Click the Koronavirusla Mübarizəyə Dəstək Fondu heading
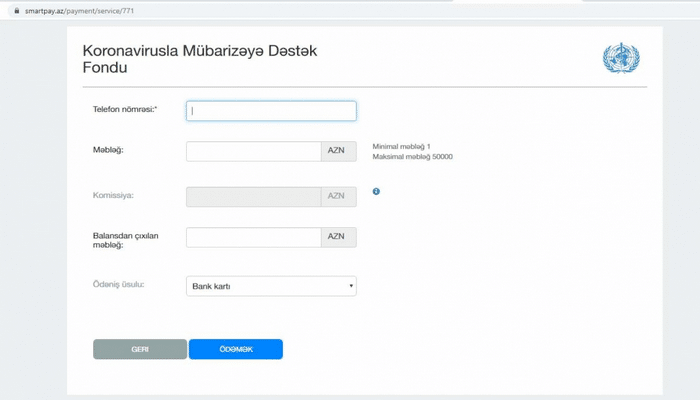This screenshot has width=700, height=400. [x=200, y=59]
